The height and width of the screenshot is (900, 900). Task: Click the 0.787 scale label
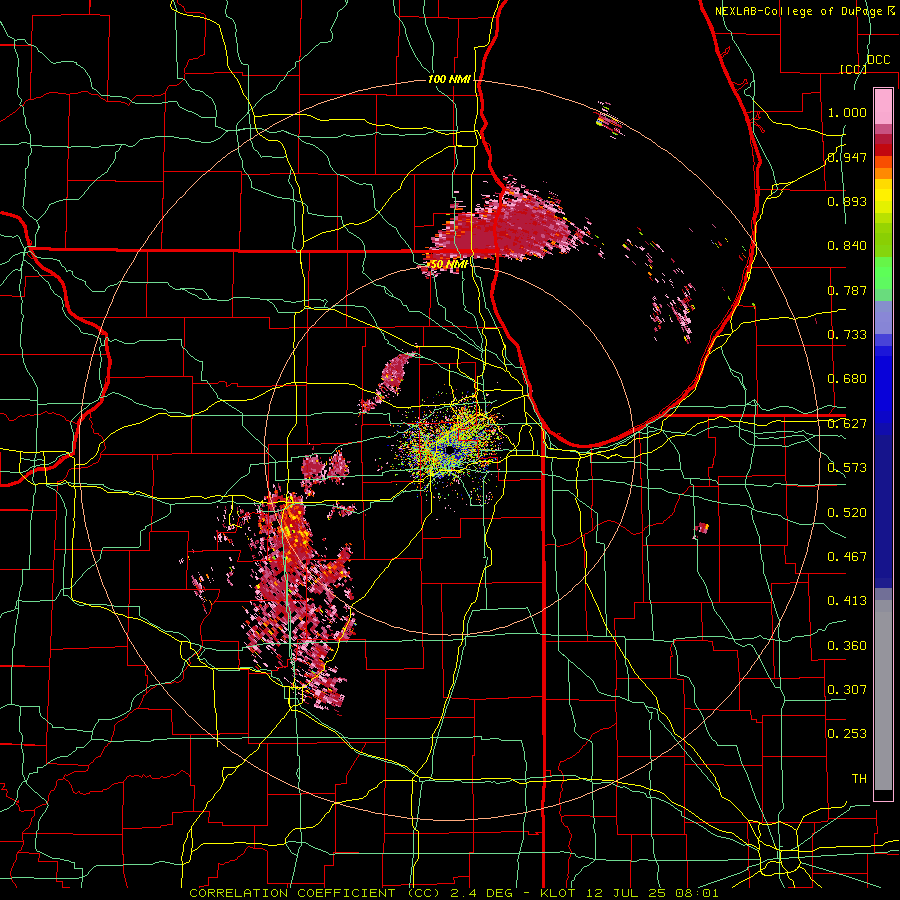click(847, 290)
